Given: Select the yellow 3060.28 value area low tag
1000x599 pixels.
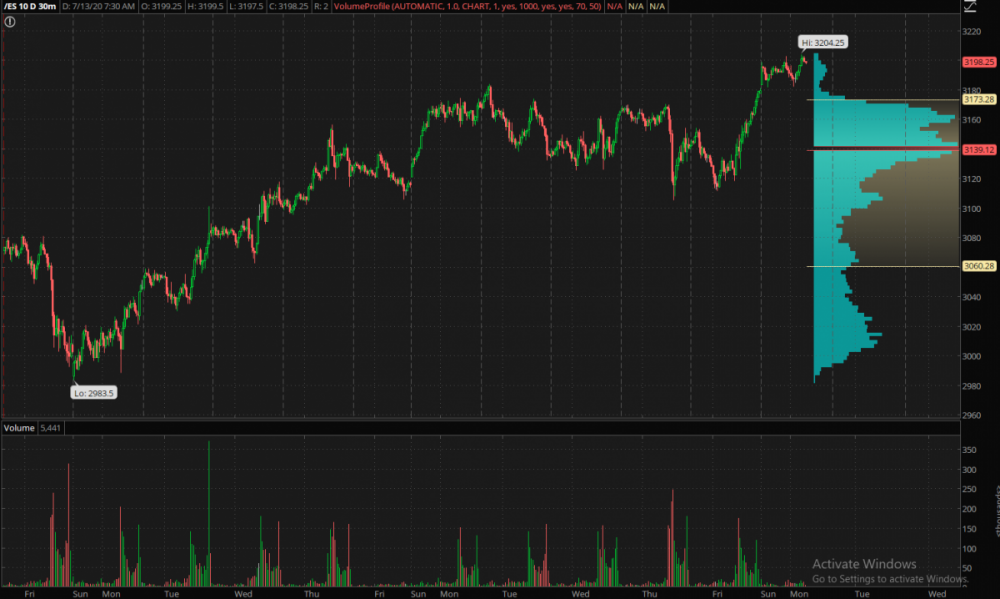Looking at the screenshot, I should coord(978,266).
